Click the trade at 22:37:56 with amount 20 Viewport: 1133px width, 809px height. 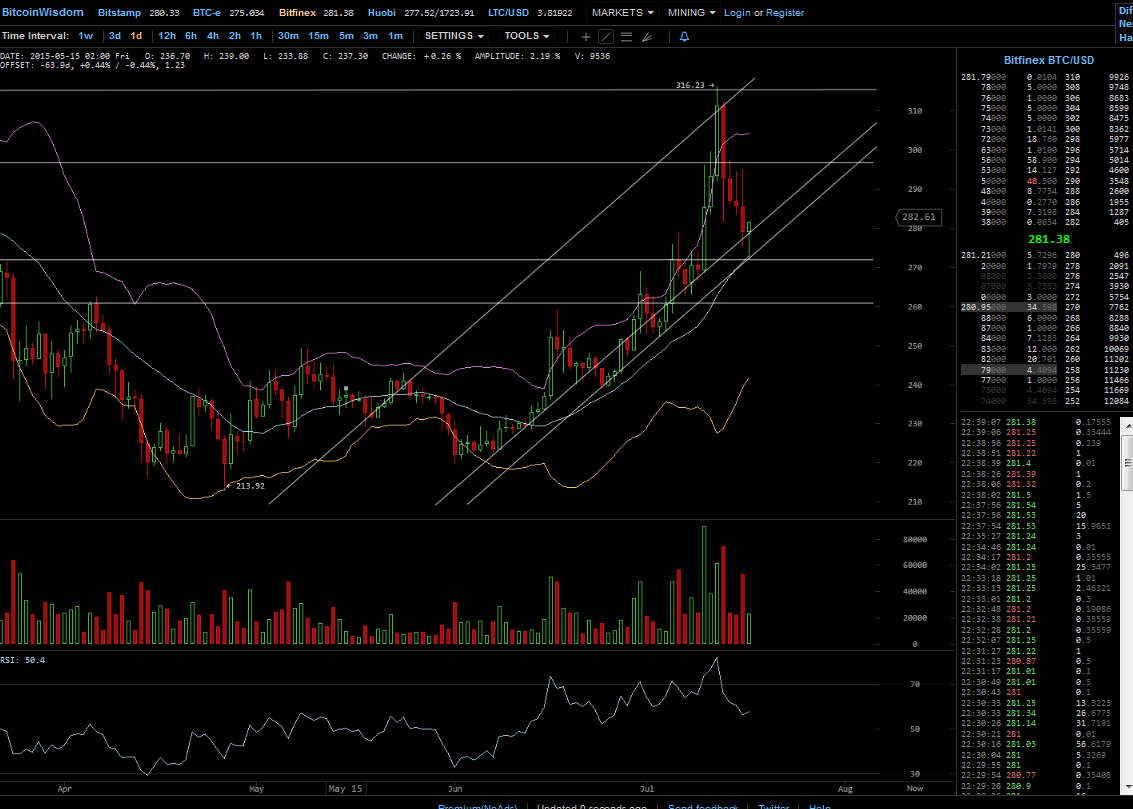point(1037,516)
